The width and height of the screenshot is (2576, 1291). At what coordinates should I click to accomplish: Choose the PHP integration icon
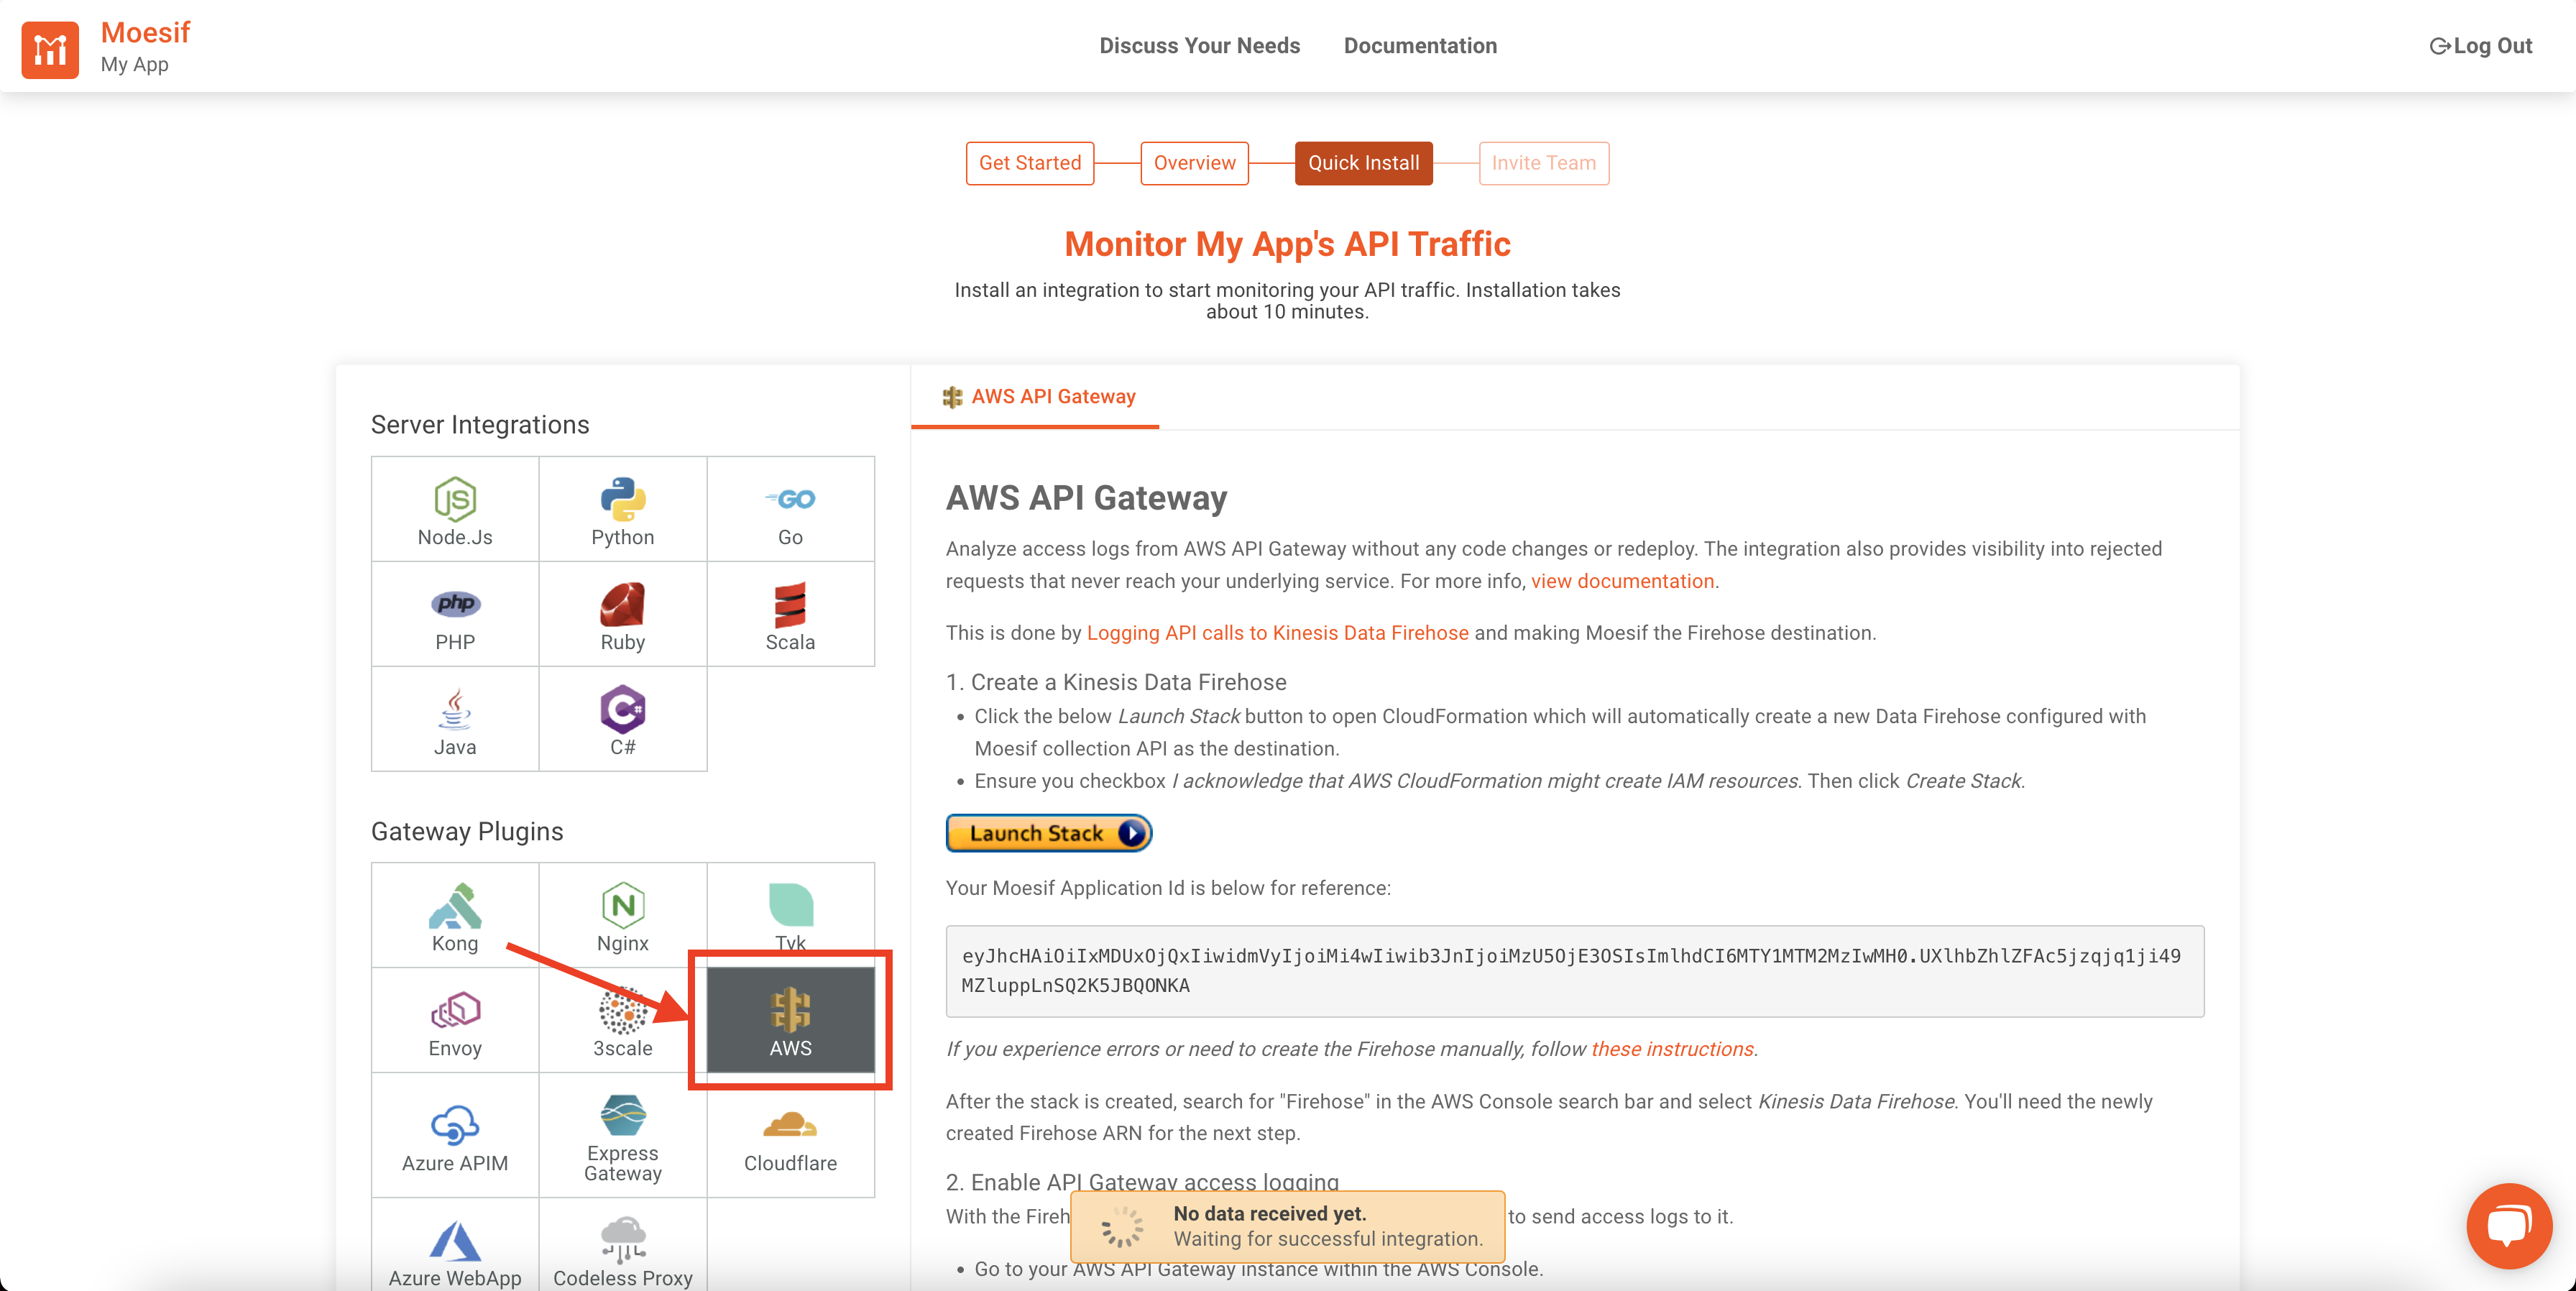click(x=454, y=614)
